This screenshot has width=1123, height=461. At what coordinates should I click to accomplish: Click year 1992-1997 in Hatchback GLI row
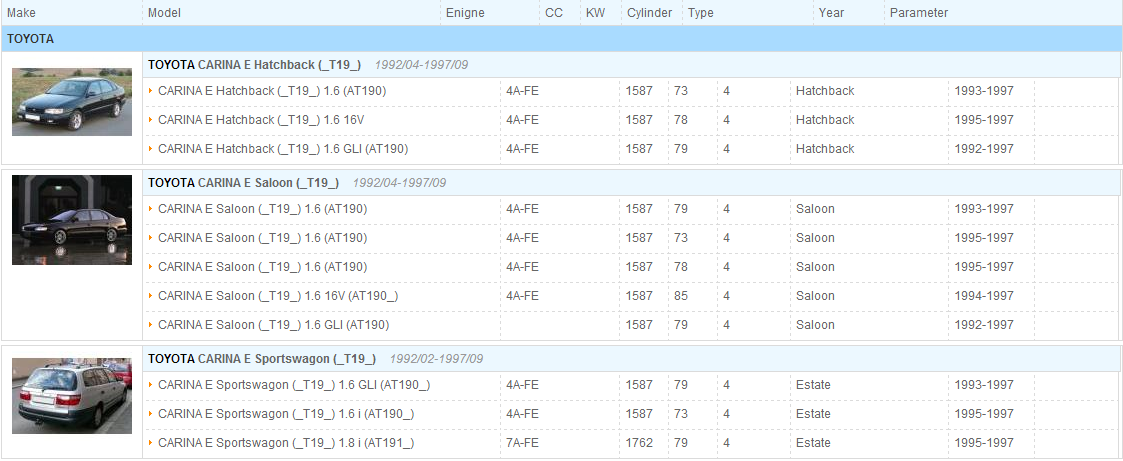pos(984,149)
